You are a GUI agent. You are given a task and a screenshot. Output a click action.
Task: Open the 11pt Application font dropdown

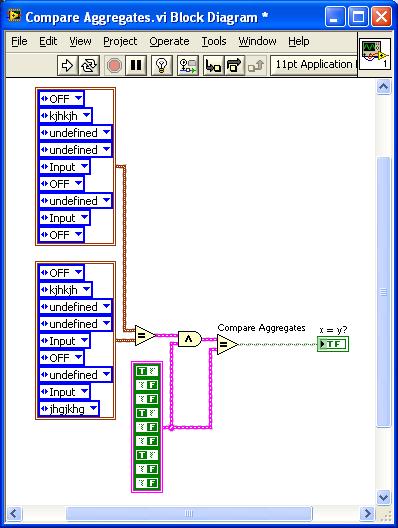pyautogui.click(x=313, y=65)
